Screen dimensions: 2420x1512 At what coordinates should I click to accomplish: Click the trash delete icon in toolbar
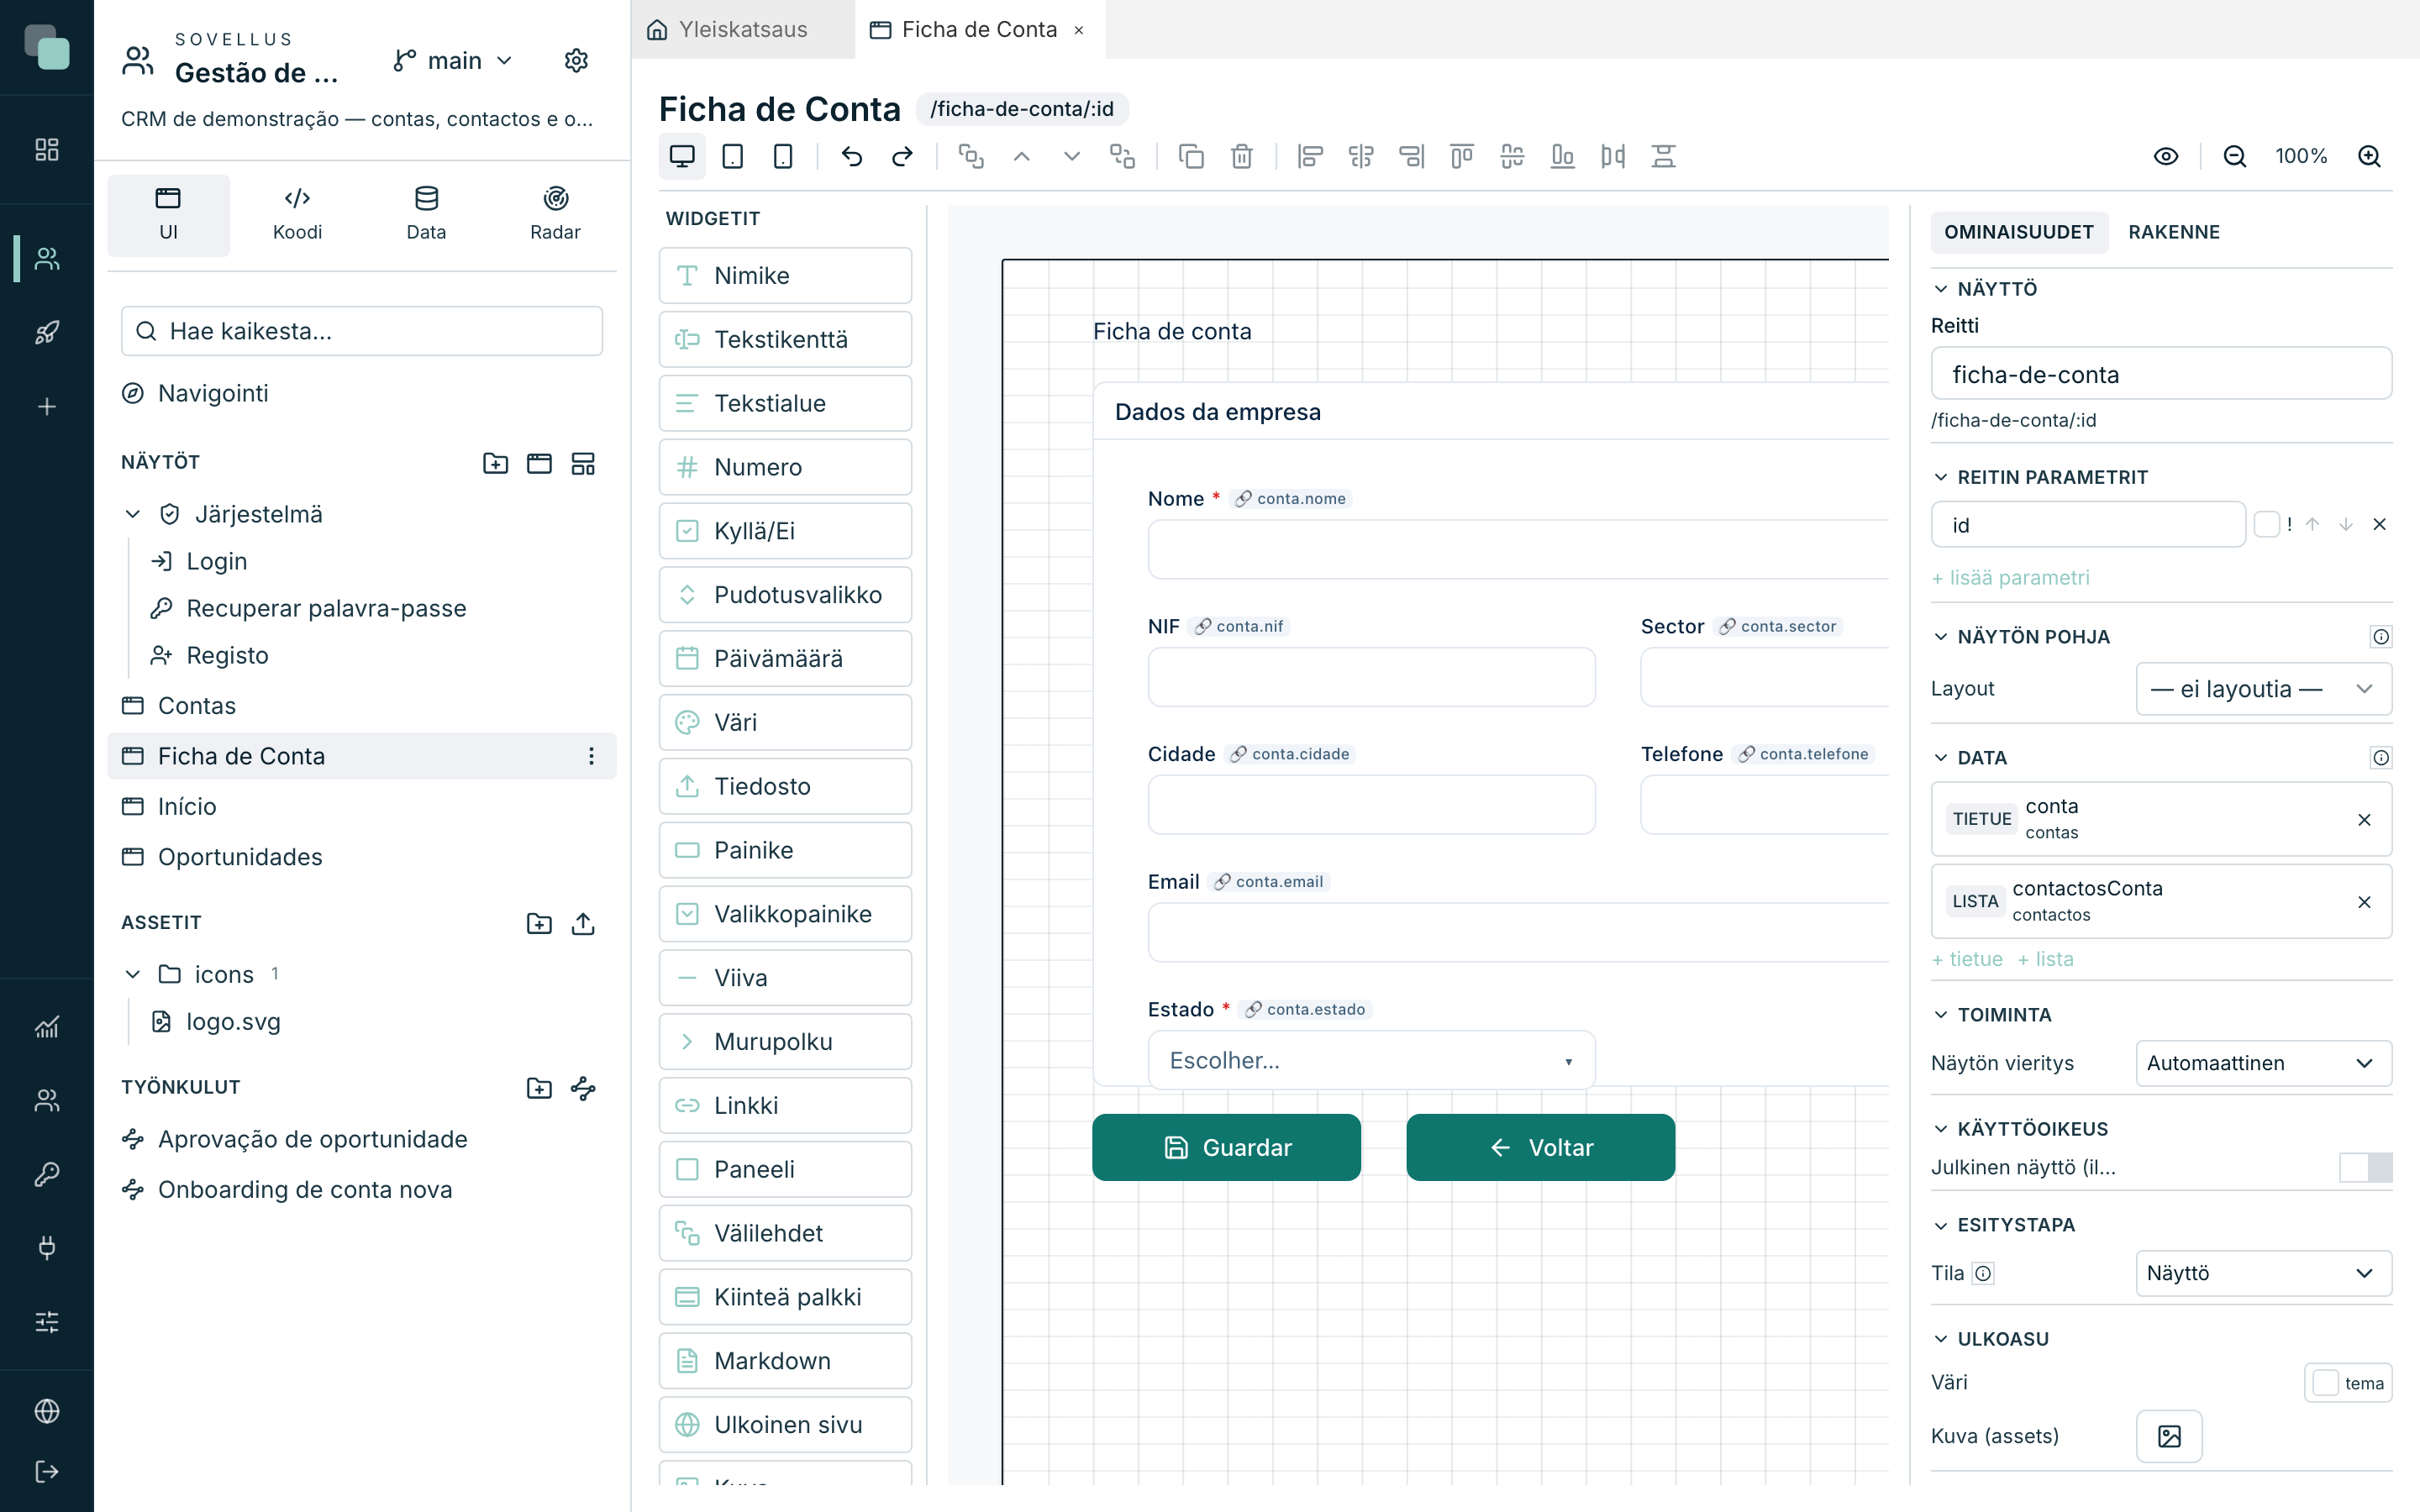point(1241,156)
